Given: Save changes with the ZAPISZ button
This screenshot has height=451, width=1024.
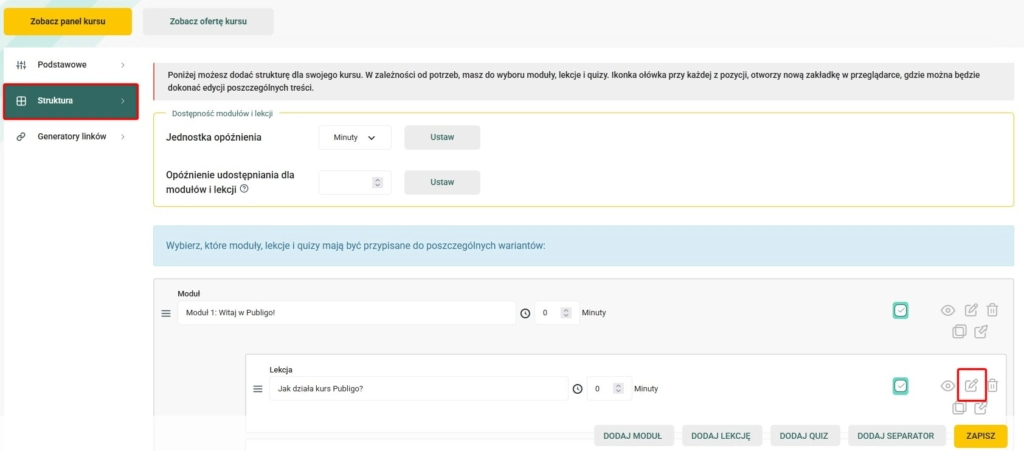Looking at the screenshot, I should [980, 436].
